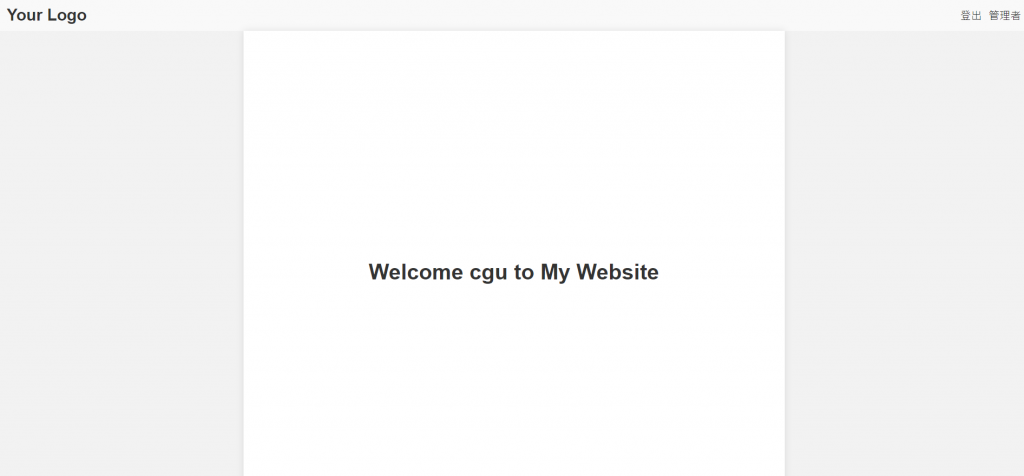1024x476 pixels.
Task: Click the 登出 logout link
Action: click(970, 16)
